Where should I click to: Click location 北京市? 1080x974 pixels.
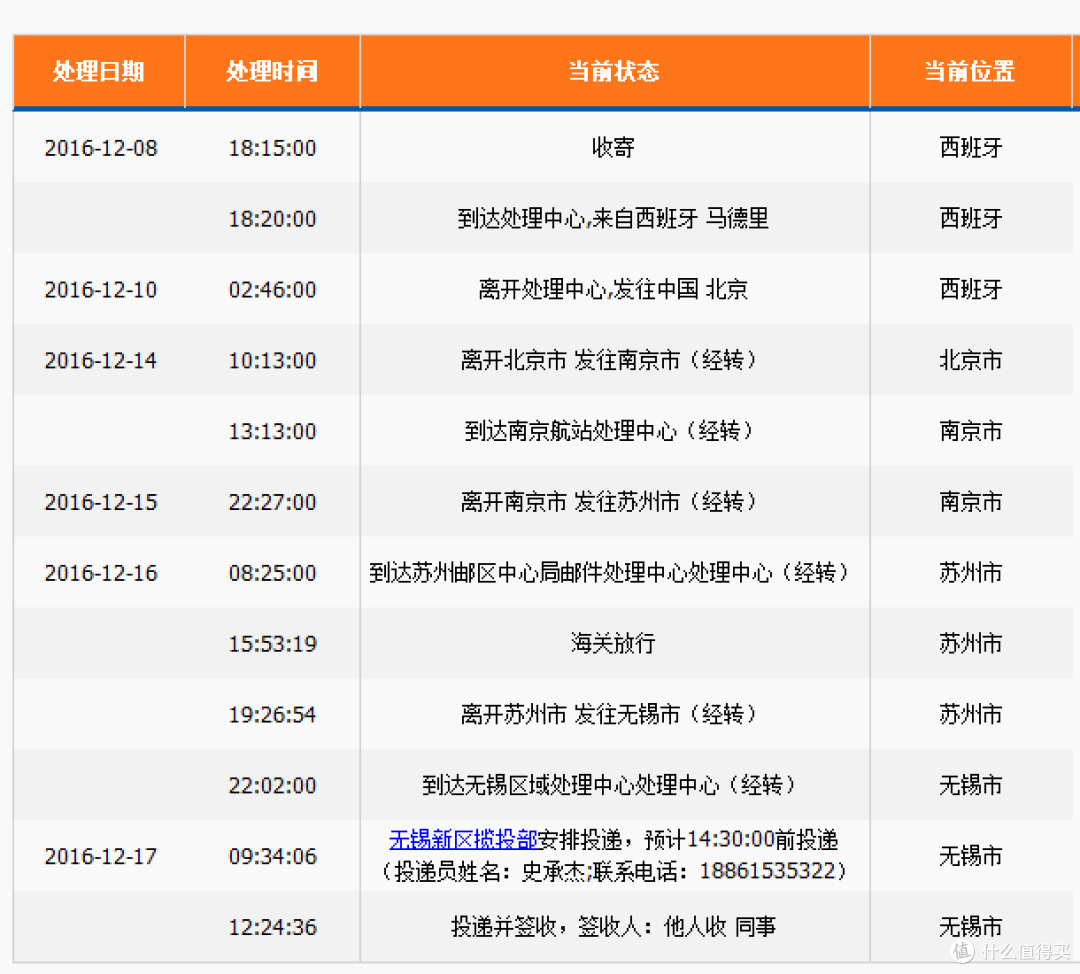(970, 360)
